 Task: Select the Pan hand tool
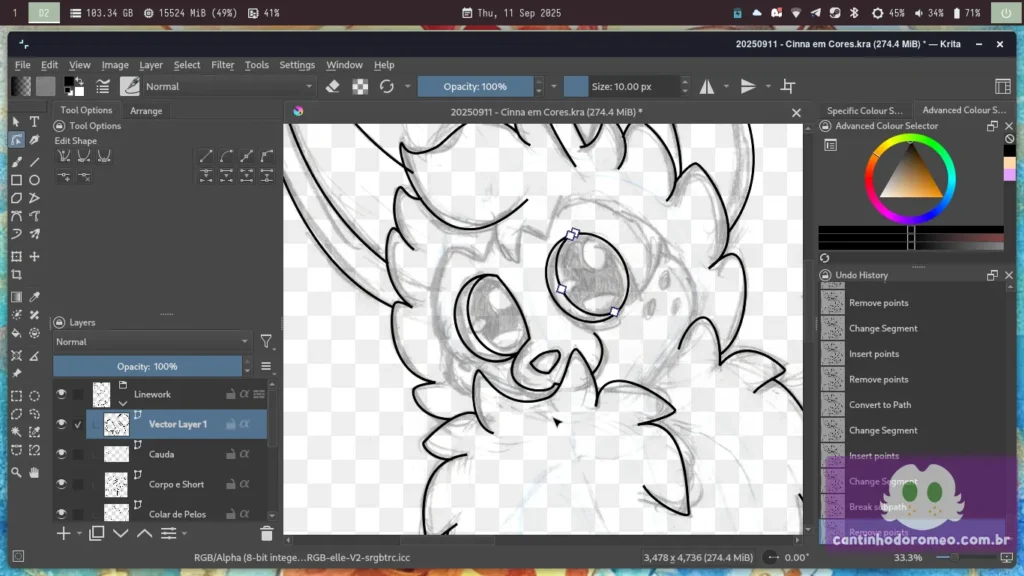click(35, 472)
